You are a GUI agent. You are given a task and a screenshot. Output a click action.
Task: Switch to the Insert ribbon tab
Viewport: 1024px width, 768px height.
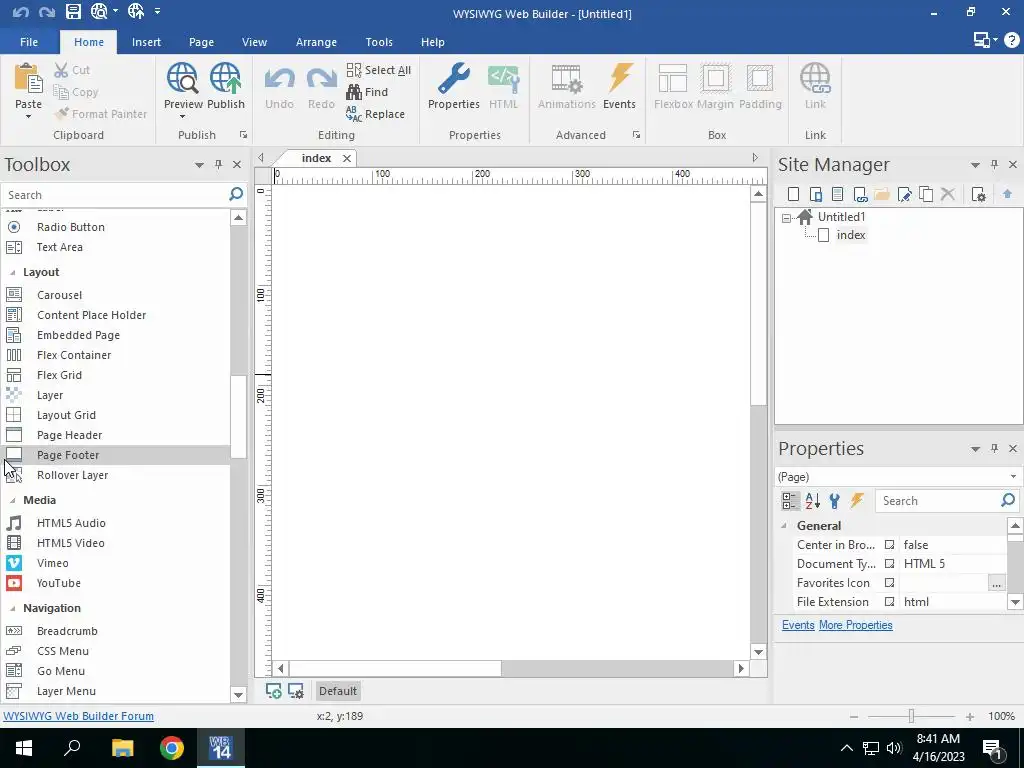(146, 42)
